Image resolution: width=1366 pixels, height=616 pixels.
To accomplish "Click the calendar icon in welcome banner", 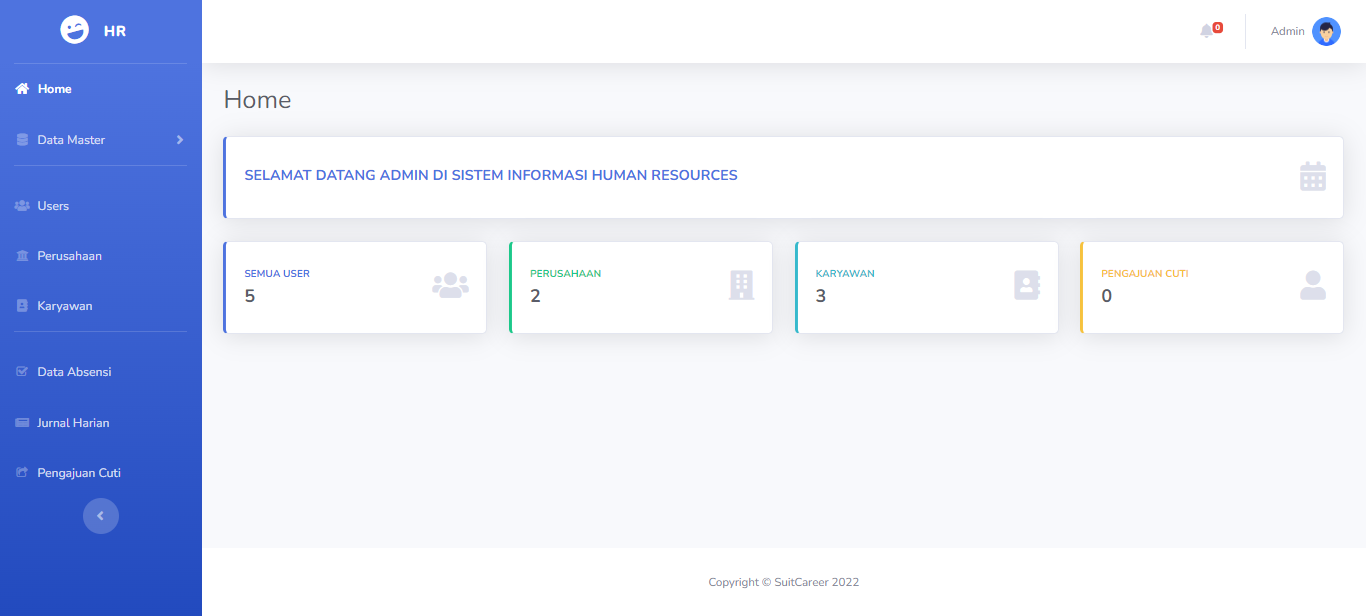I will pos(1312,177).
